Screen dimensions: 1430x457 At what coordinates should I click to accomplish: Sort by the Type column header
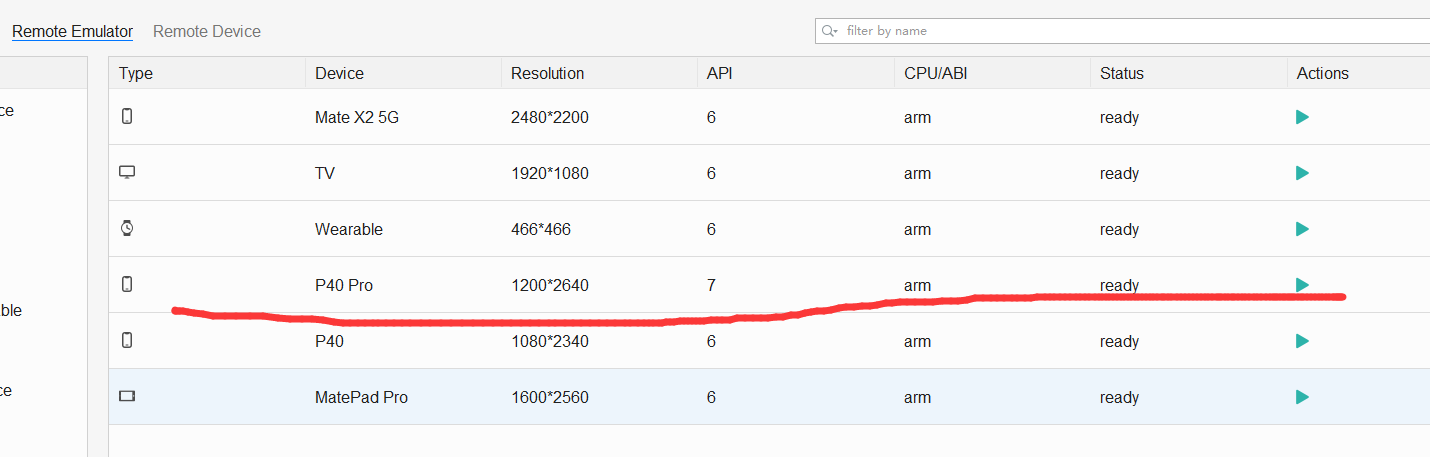[x=136, y=73]
